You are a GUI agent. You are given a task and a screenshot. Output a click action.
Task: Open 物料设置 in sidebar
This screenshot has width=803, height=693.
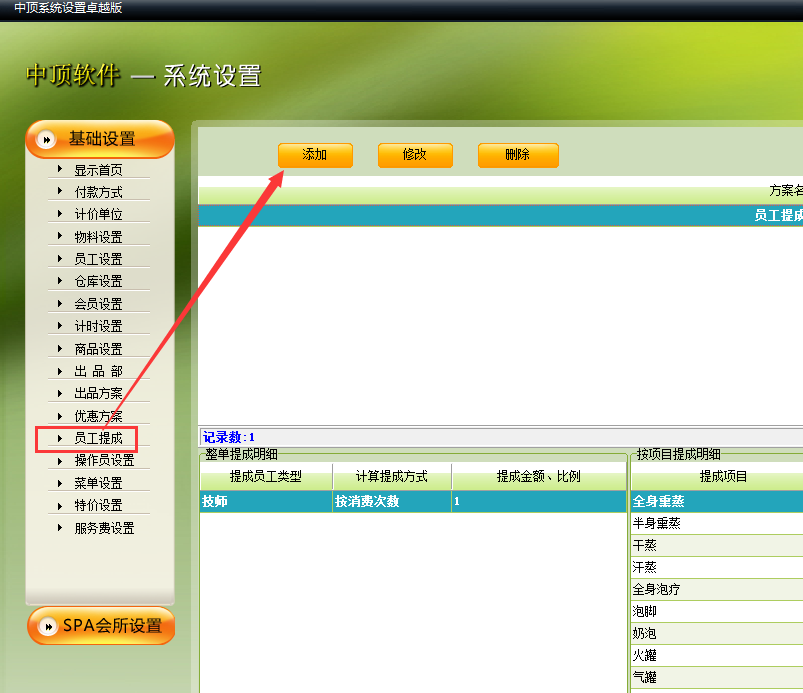click(x=98, y=237)
